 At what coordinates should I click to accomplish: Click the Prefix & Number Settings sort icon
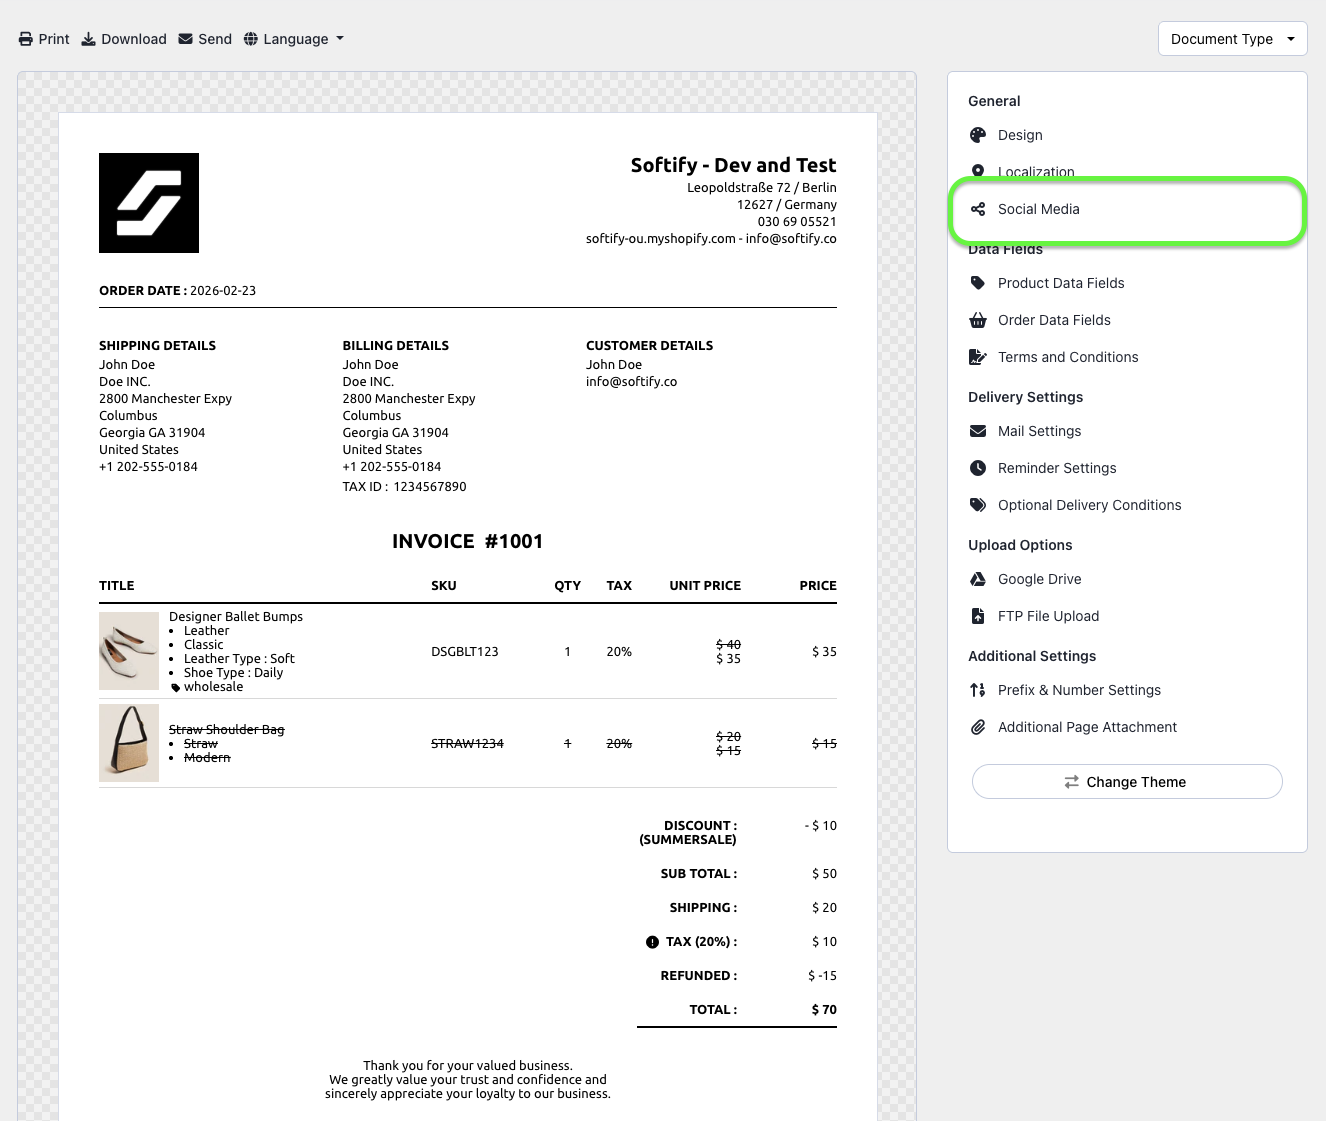click(978, 690)
